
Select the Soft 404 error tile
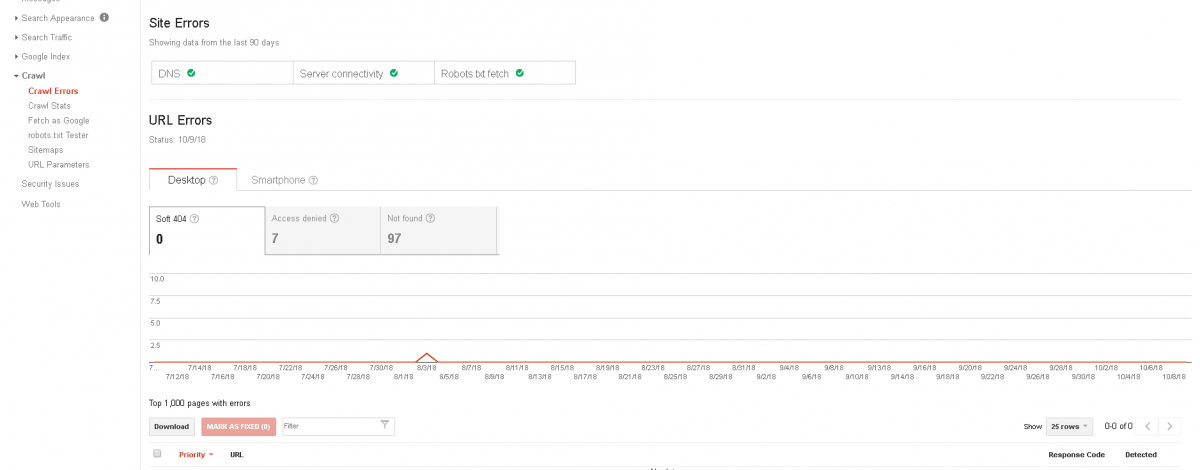[x=207, y=230]
